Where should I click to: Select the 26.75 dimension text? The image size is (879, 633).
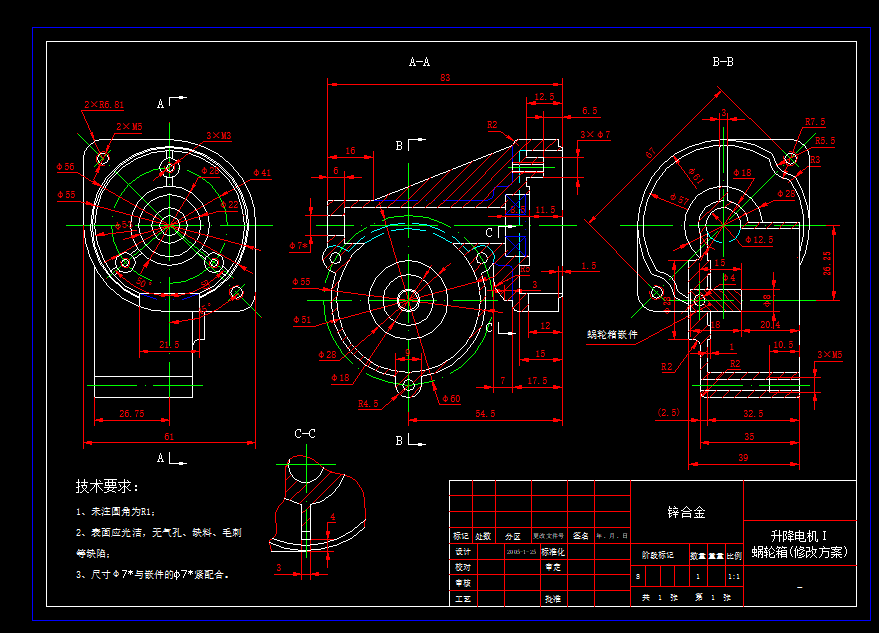[x=132, y=414]
